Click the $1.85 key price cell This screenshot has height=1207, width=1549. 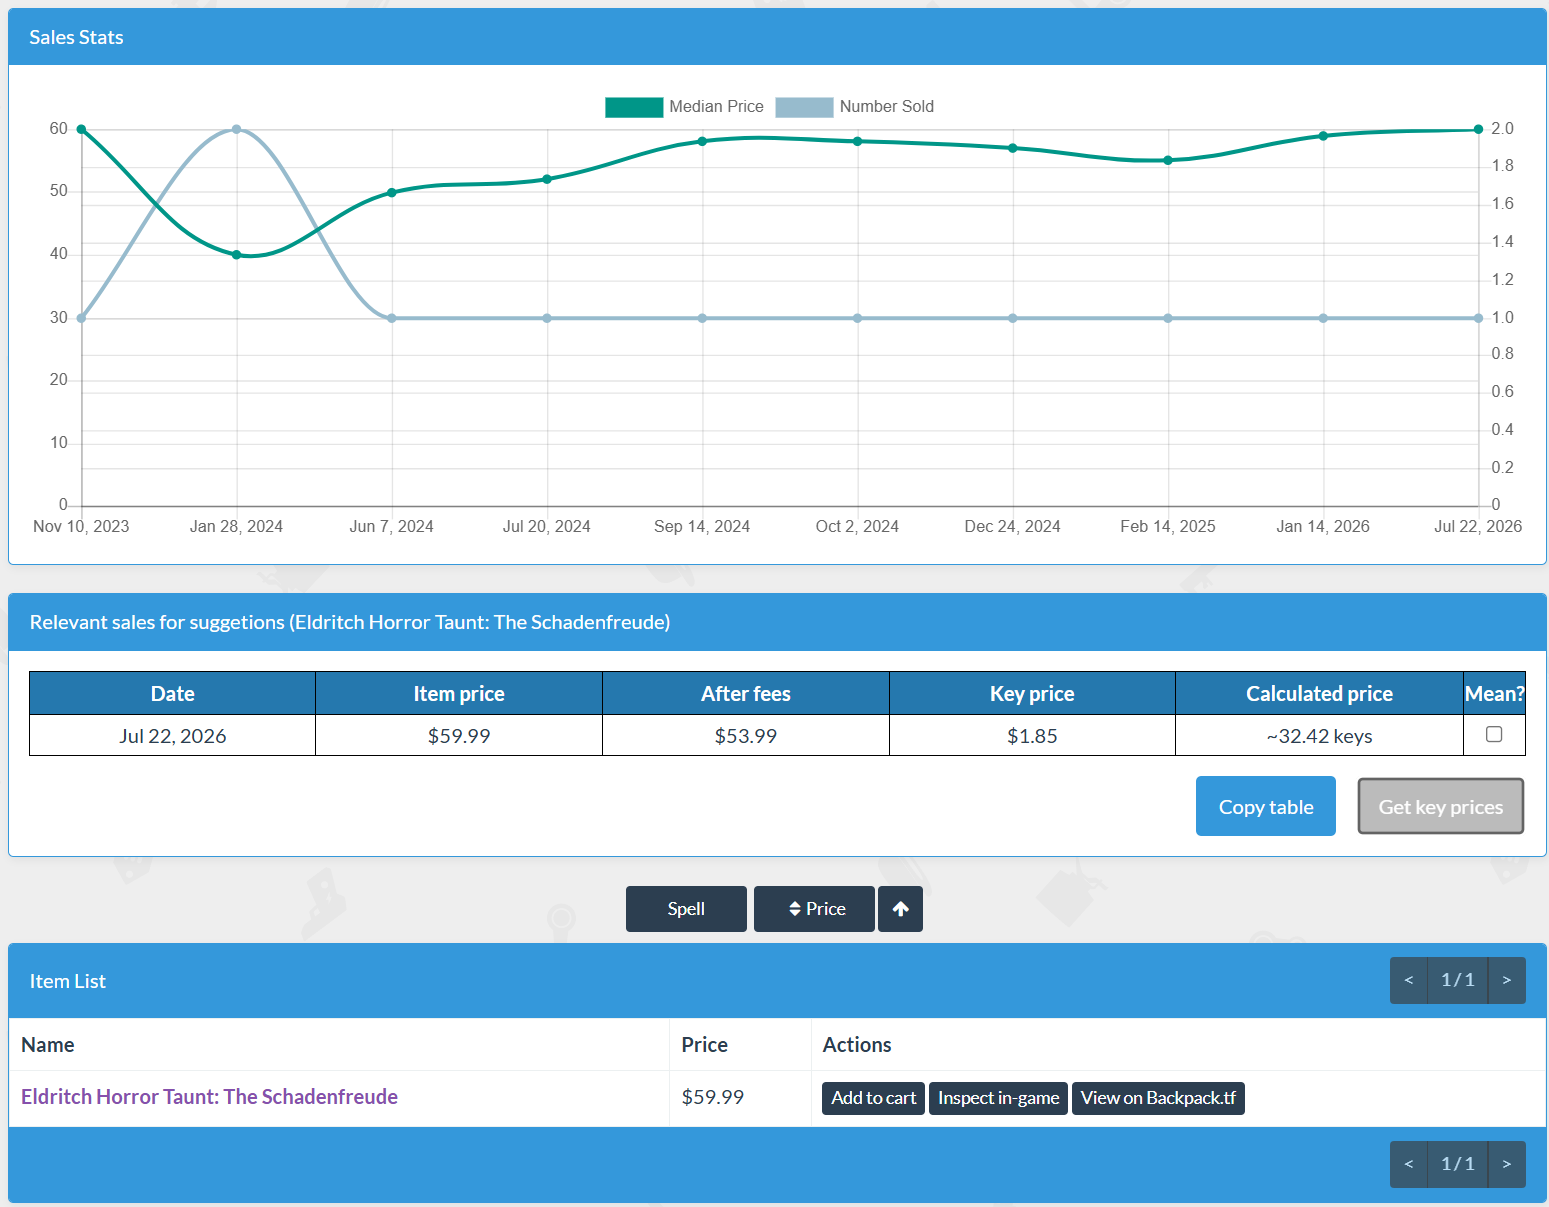coord(1032,736)
